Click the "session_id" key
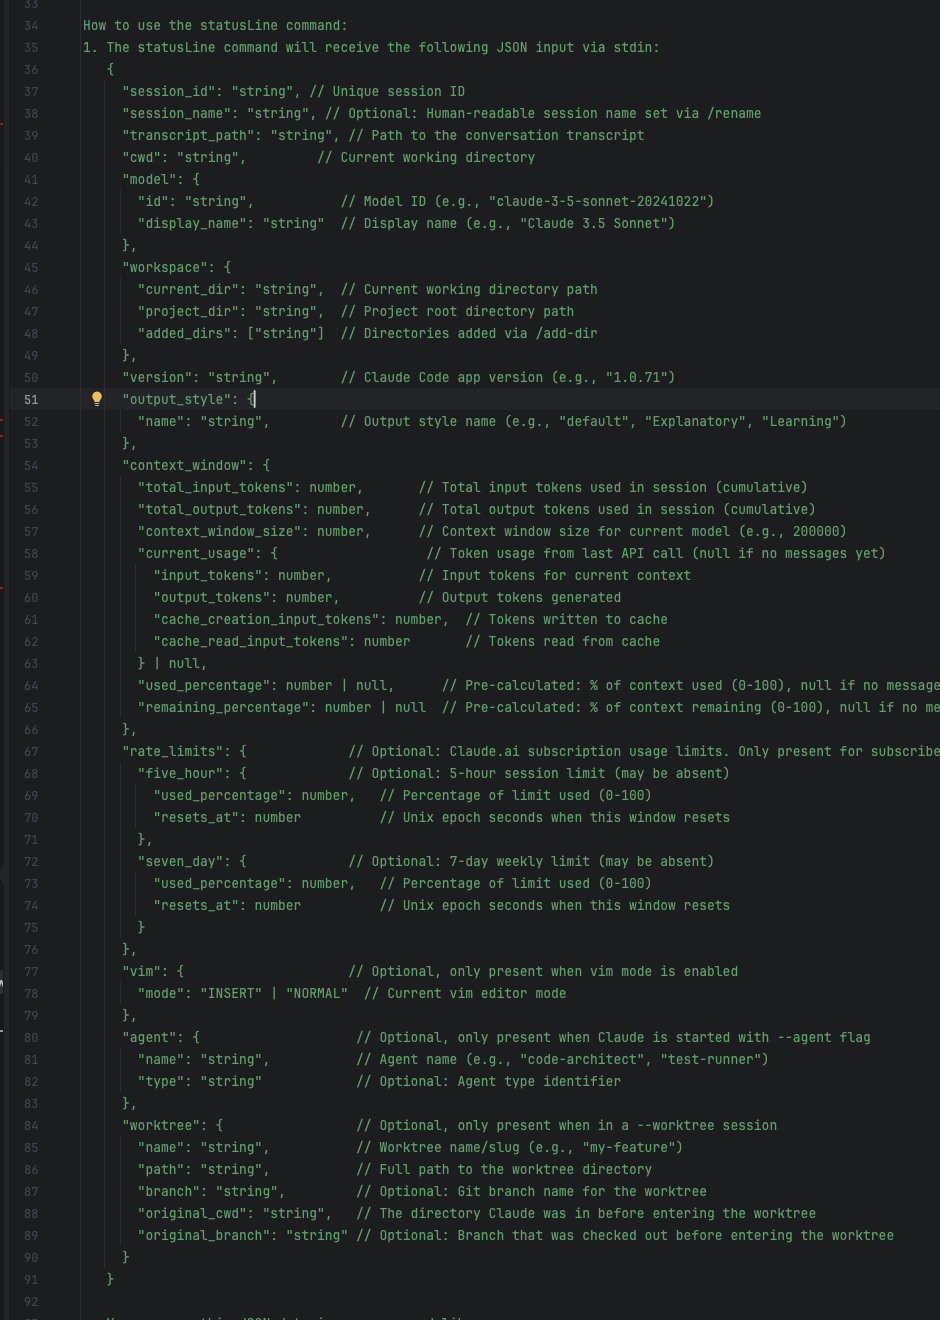Image resolution: width=940 pixels, height=1320 pixels. pos(169,91)
